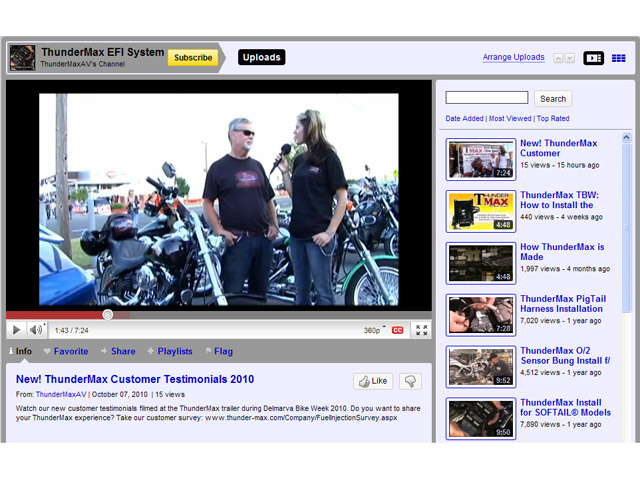Open thumbnail of SOFTAIL Models install video
The height and width of the screenshot is (480, 640).
481,419
